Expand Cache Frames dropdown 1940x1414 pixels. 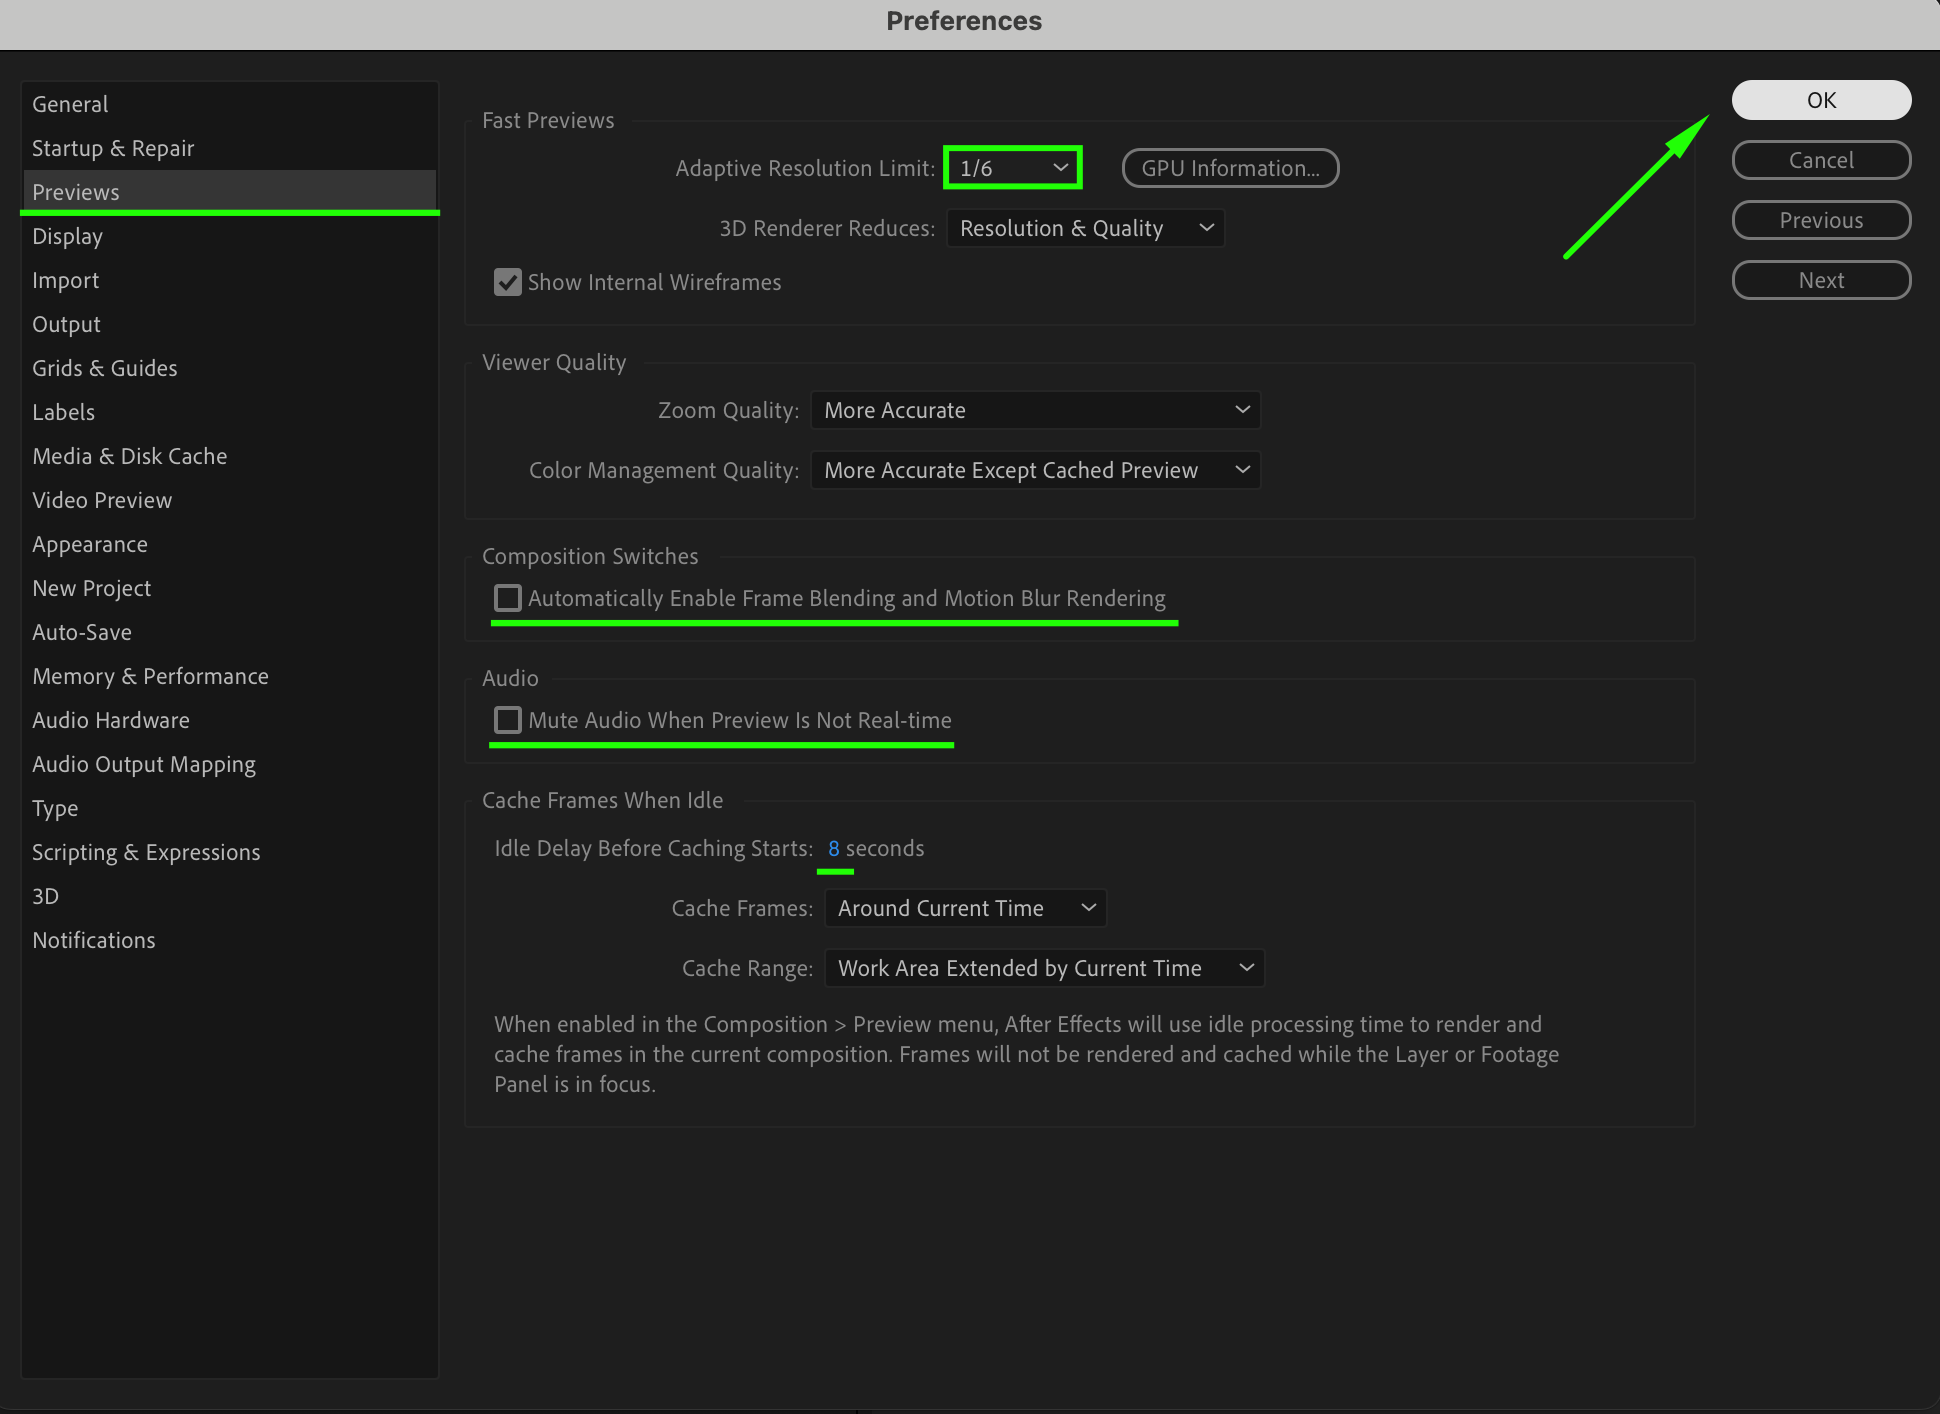coord(965,909)
